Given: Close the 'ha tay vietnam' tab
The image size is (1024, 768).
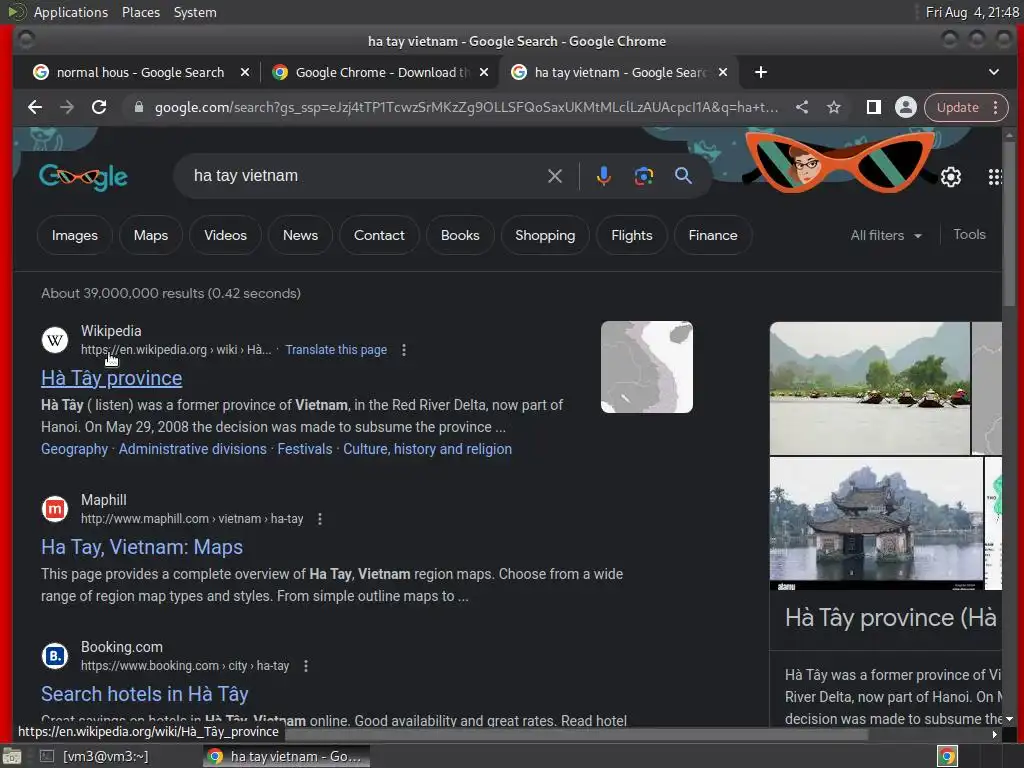Looking at the screenshot, I should (x=723, y=72).
